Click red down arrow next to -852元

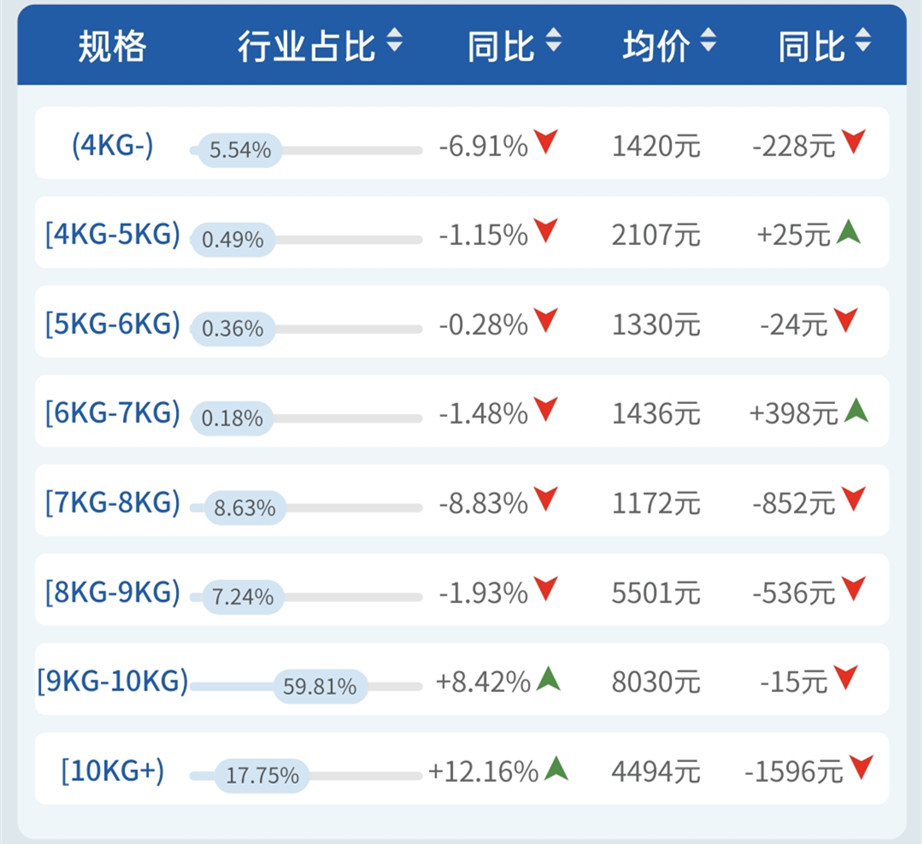[853, 499]
